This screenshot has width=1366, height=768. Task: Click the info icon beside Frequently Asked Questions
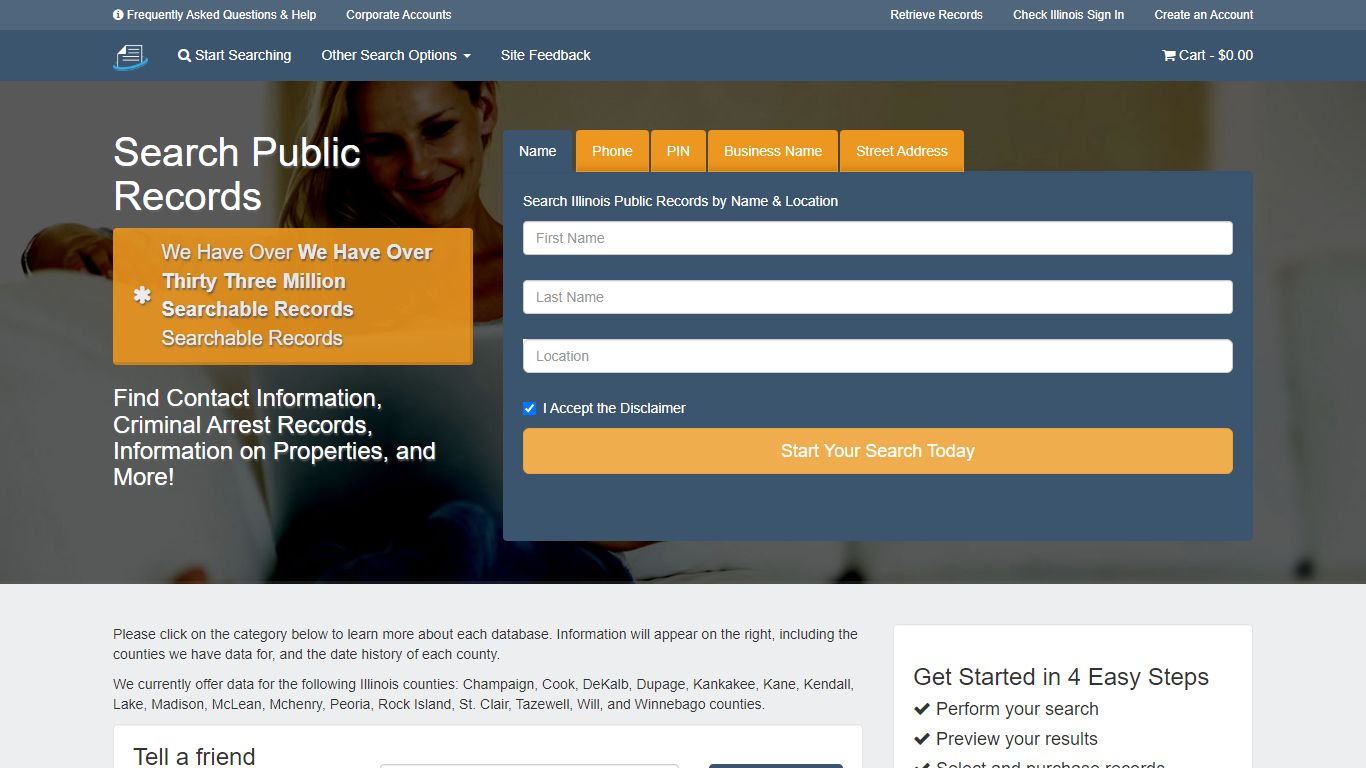(118, 15)
